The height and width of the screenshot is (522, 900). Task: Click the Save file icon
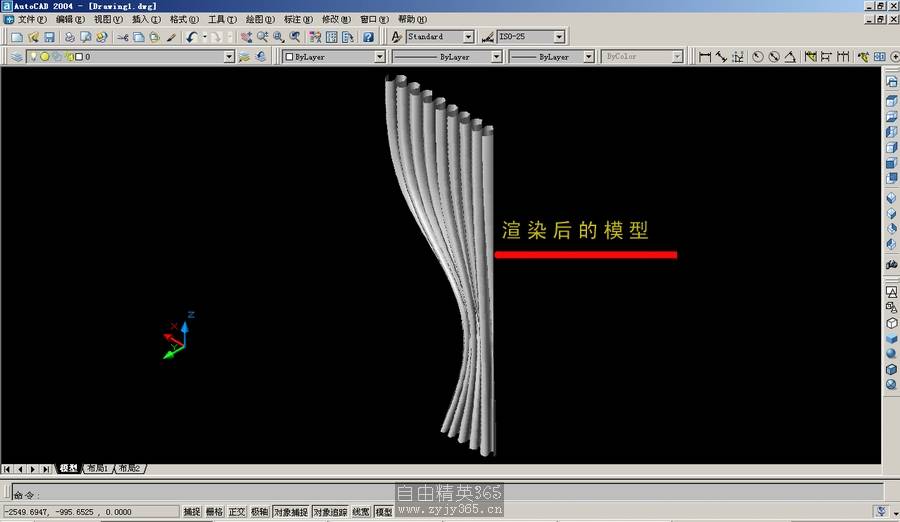pos(48,37)
